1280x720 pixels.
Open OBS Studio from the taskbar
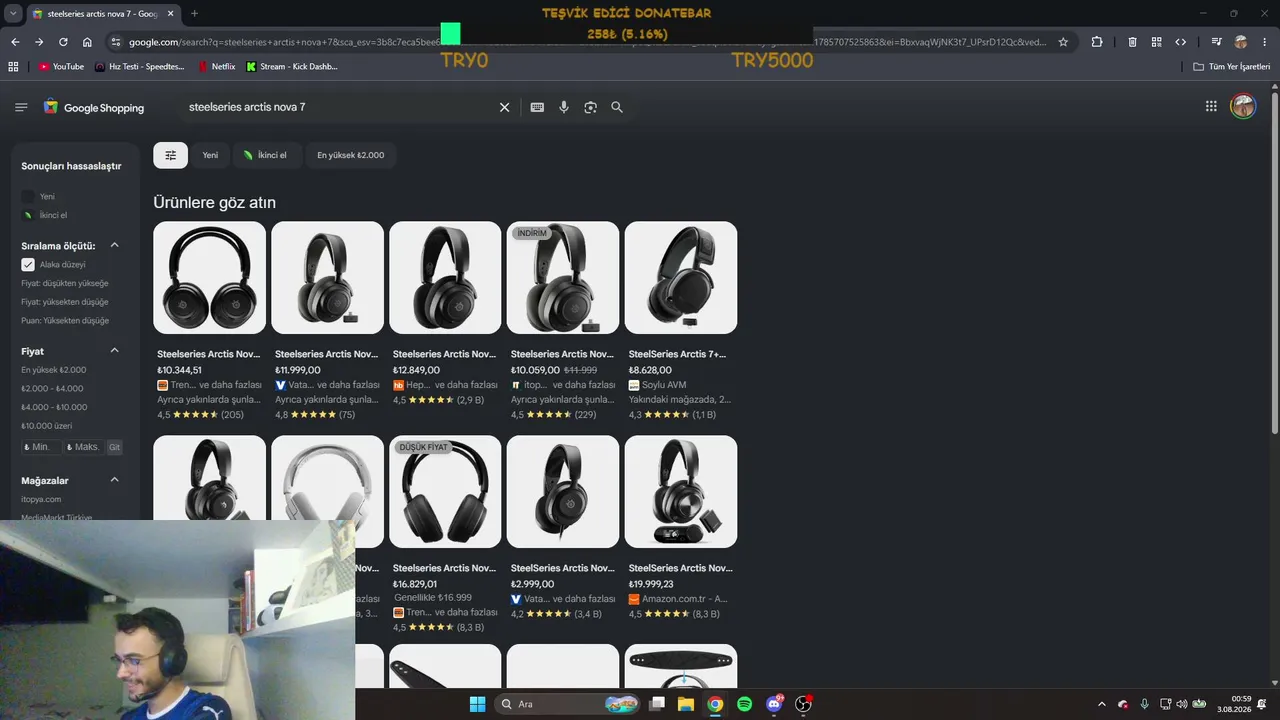[x=803, y=704]
